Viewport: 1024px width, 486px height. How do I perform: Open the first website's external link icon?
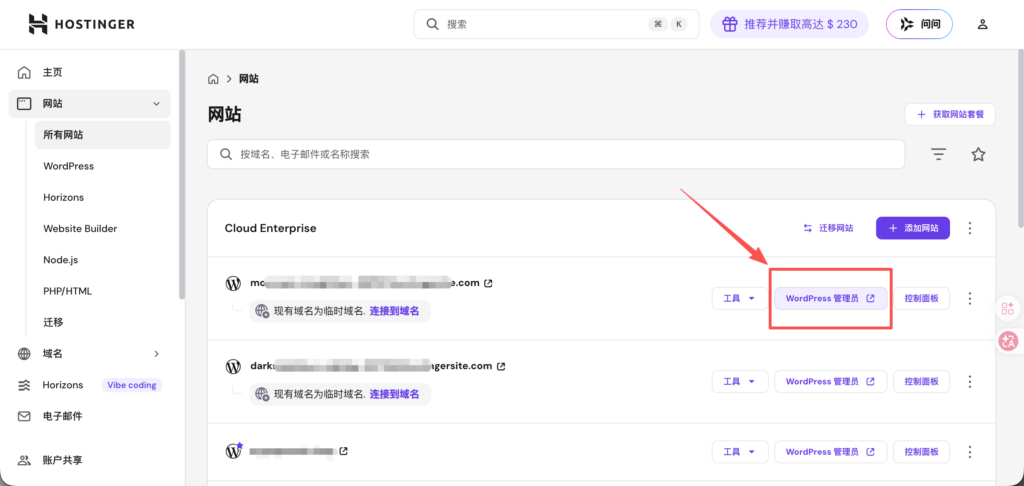[488, 284]
